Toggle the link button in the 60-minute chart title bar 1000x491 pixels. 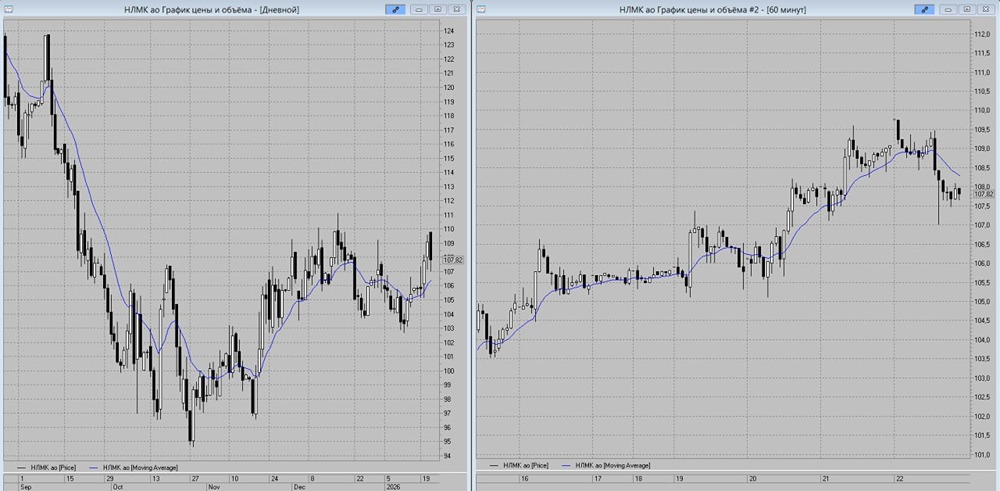pos(924,10)
